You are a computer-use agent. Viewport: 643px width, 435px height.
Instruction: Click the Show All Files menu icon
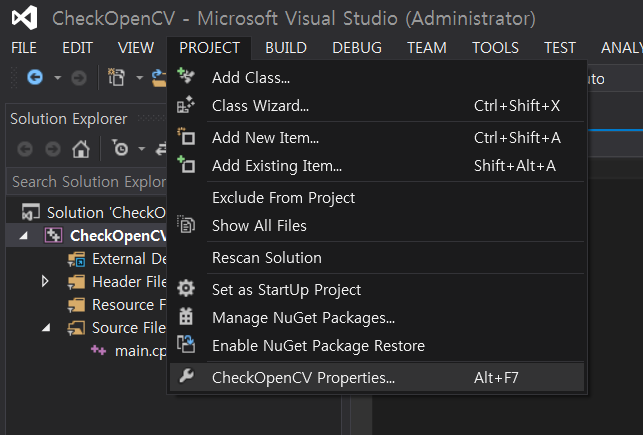pos(186,224)
